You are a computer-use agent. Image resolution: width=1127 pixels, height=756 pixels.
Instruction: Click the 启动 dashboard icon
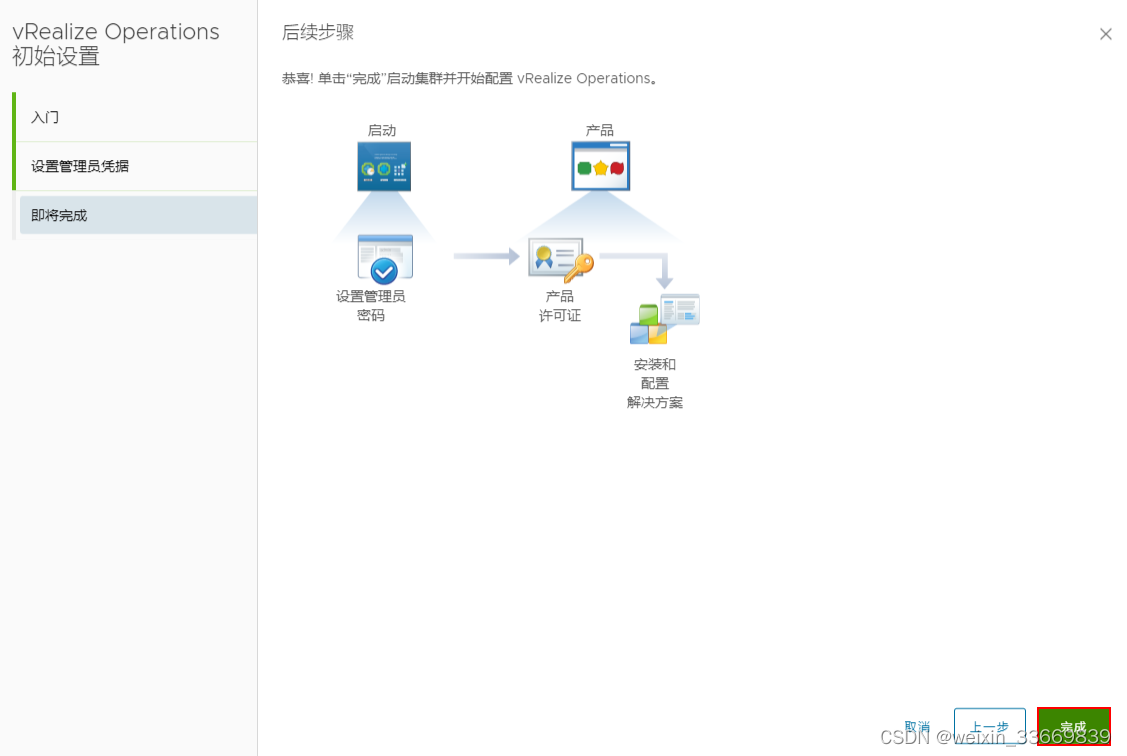point(384,166)
